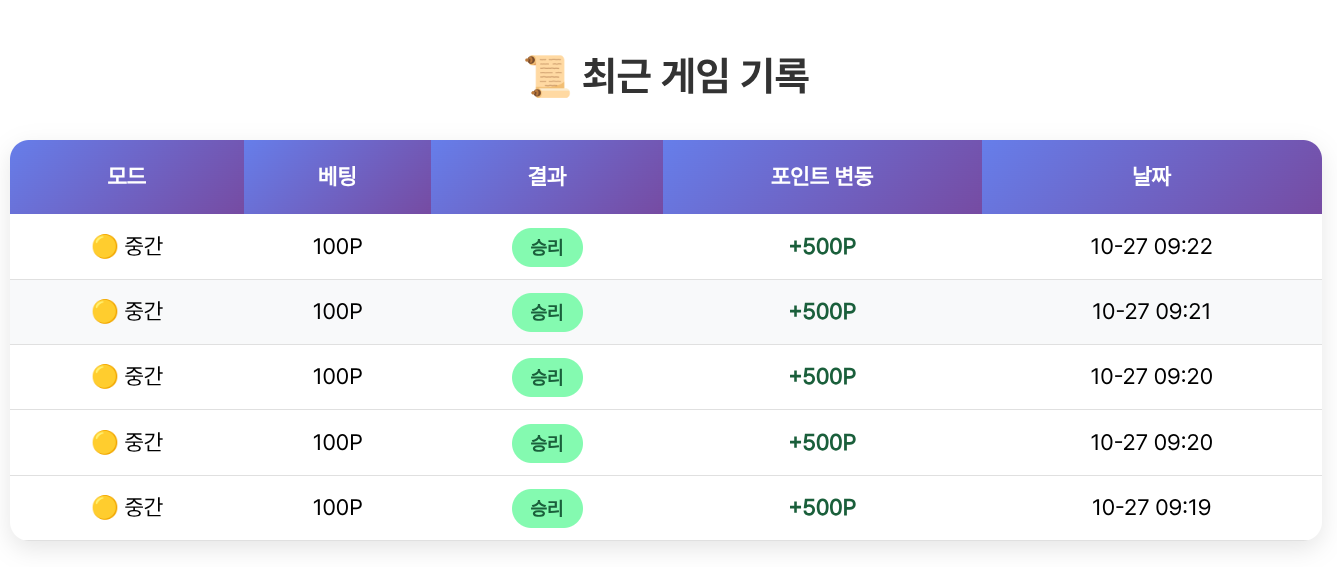Click the 포인트 변동 column header
This screenshot has width=1337, height=567.
pyautogui.click(x=822, y=177)
